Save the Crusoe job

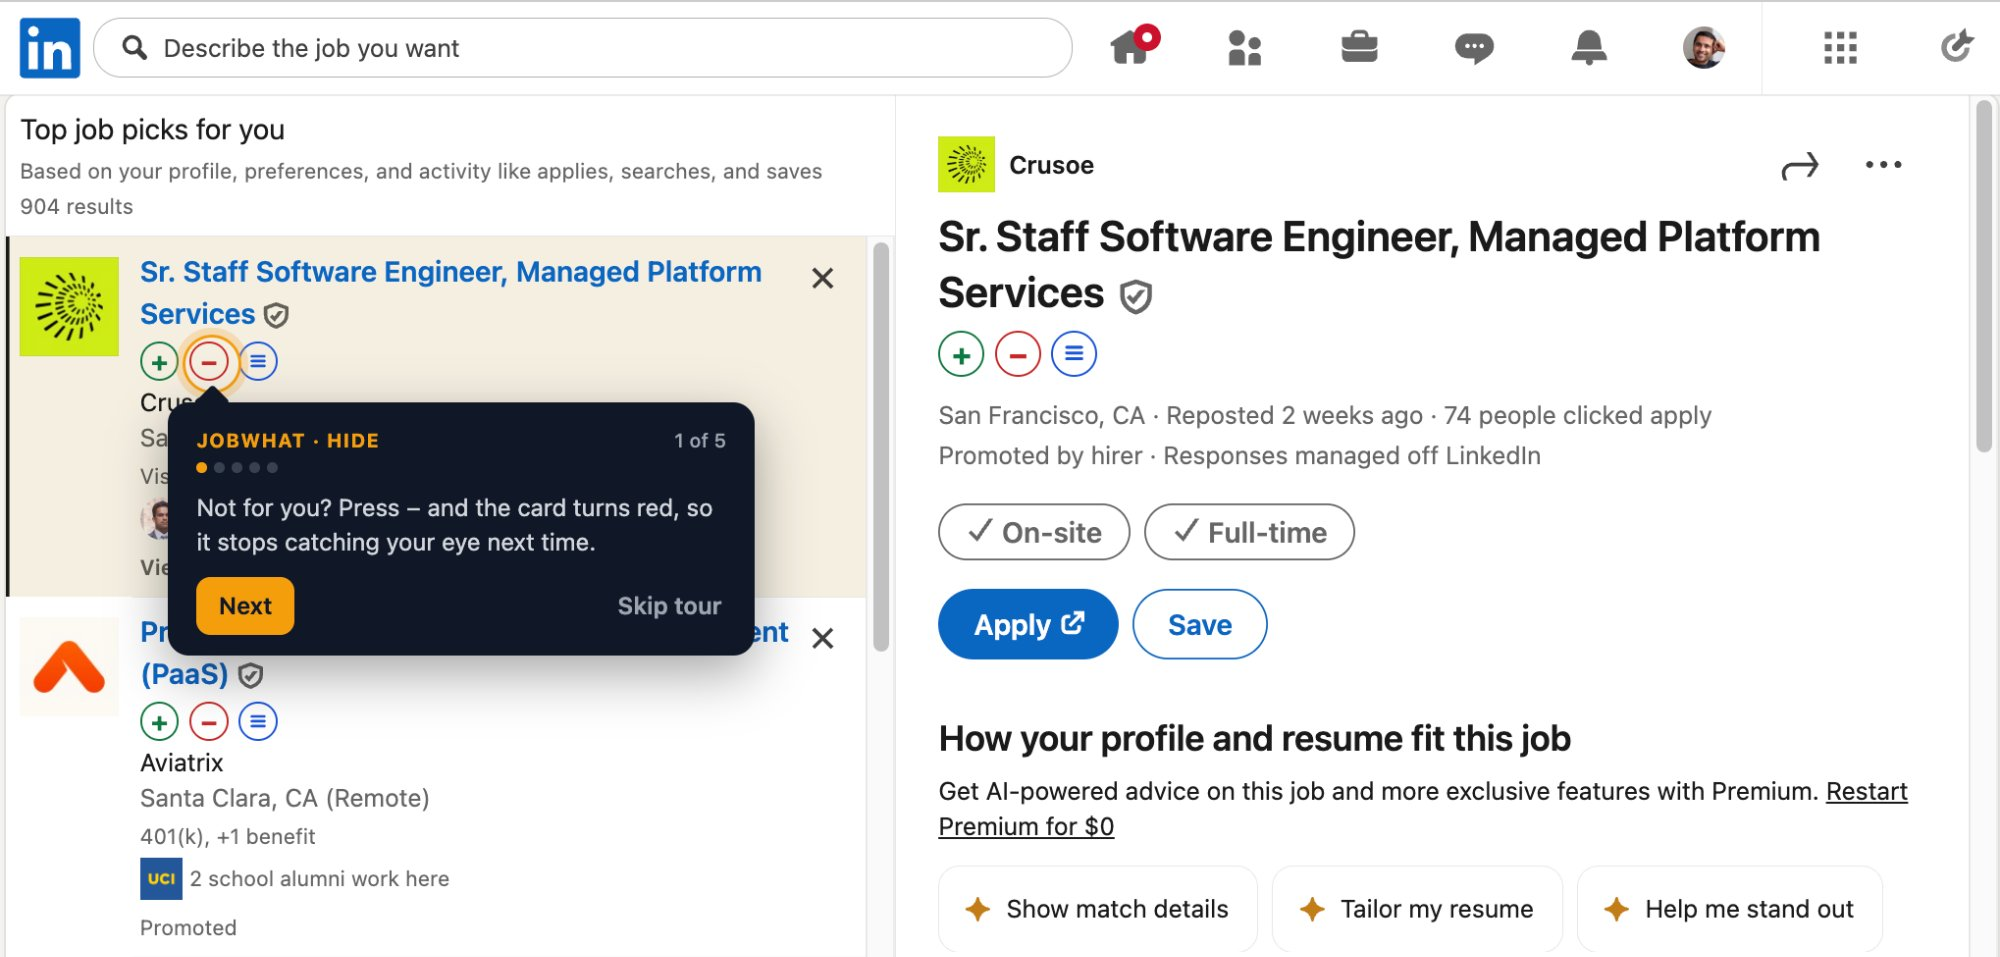pyautogui.click(x=1199, y=624)
